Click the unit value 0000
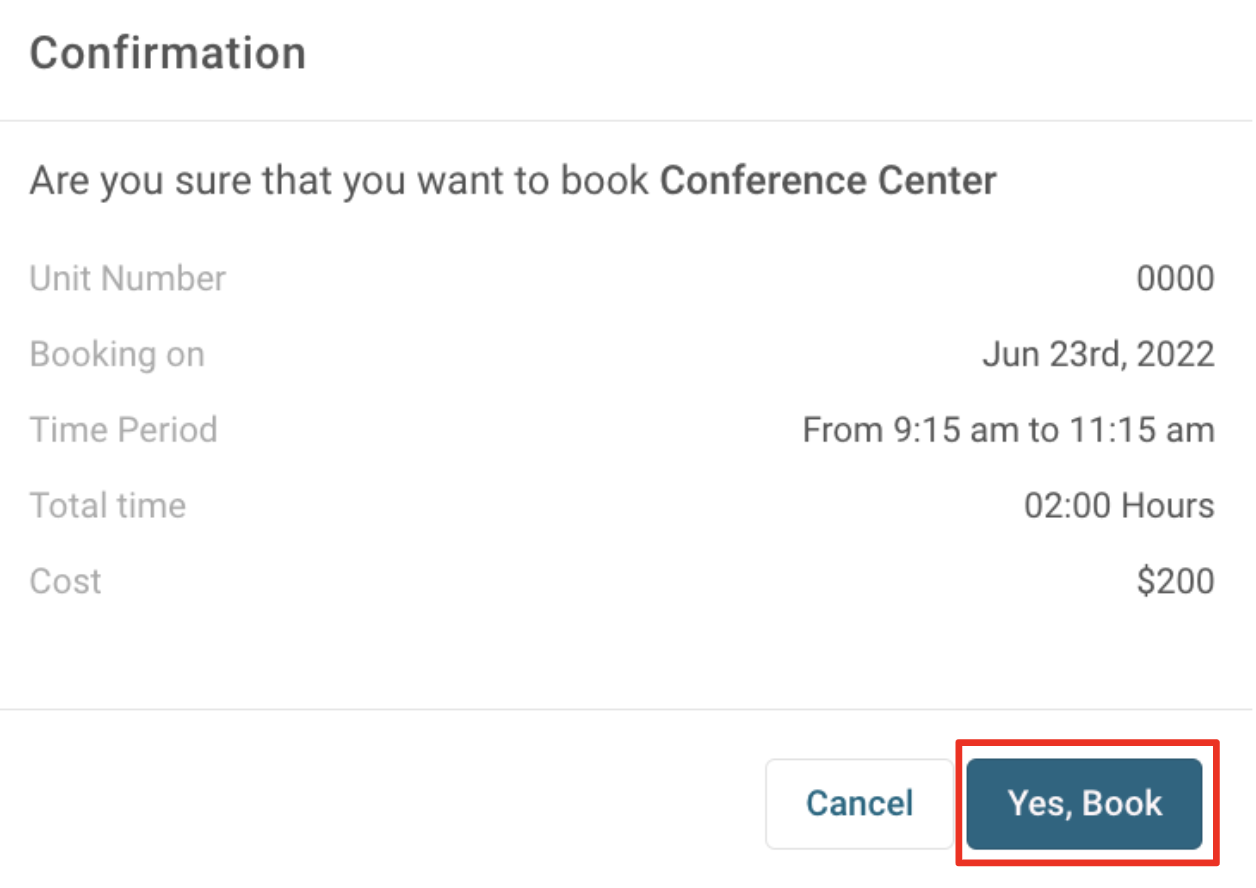This screenshot has height=888, width=1256. pyautogui.click(x=1175, y=278)
